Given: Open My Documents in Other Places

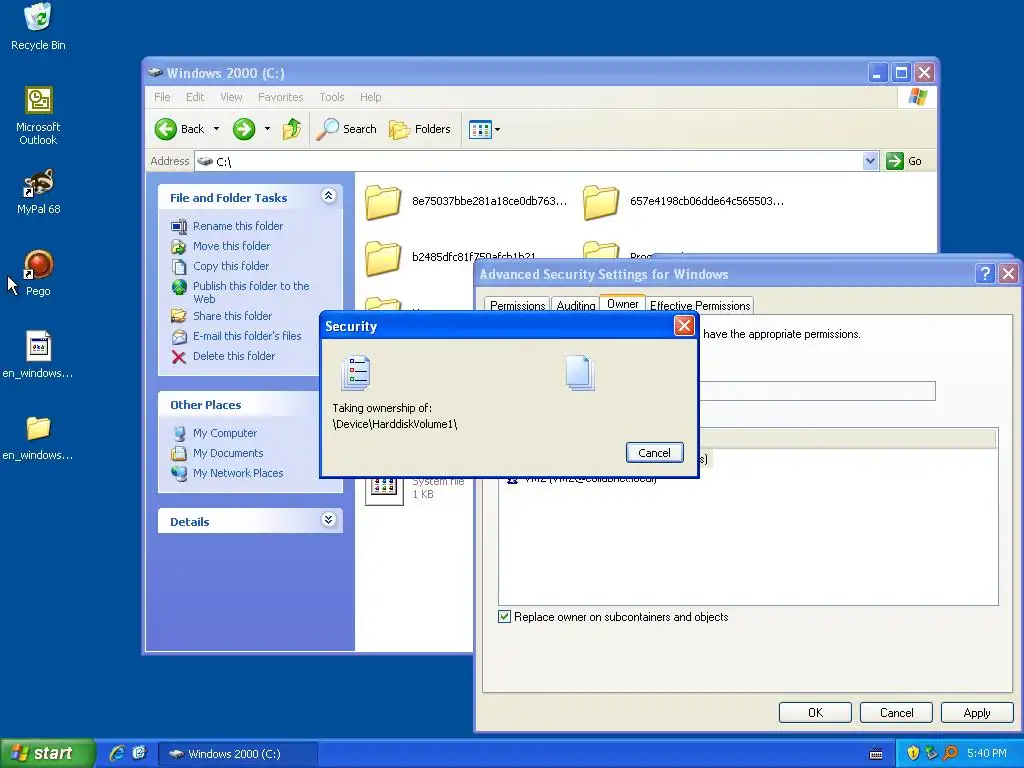Looking at the screenshot, I should 228,453.
